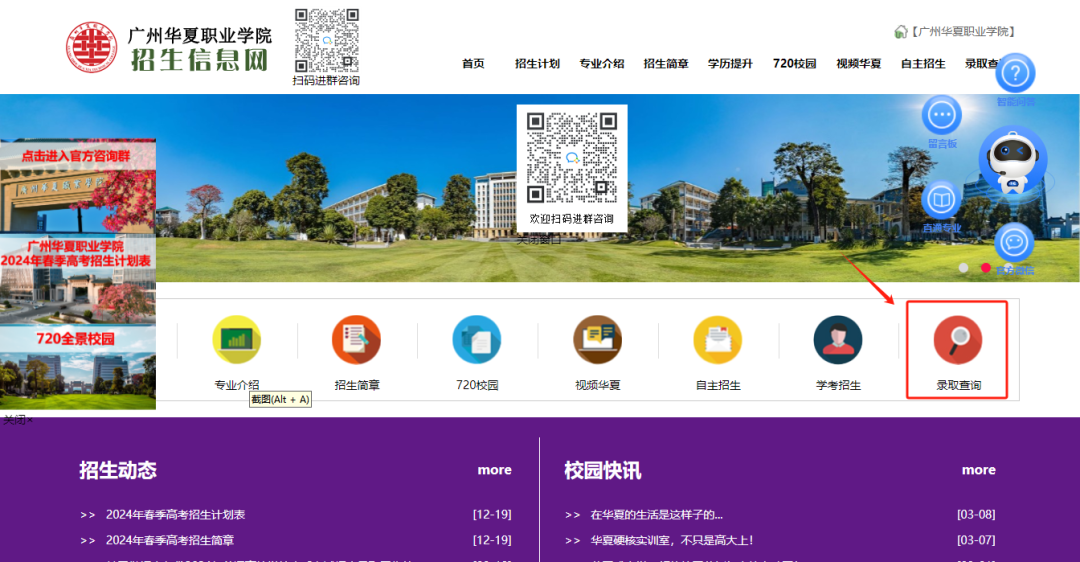Click more next to 招生动态
Image resolution: width=1080 pixels, height=562 pixels.
click(494, 470)
